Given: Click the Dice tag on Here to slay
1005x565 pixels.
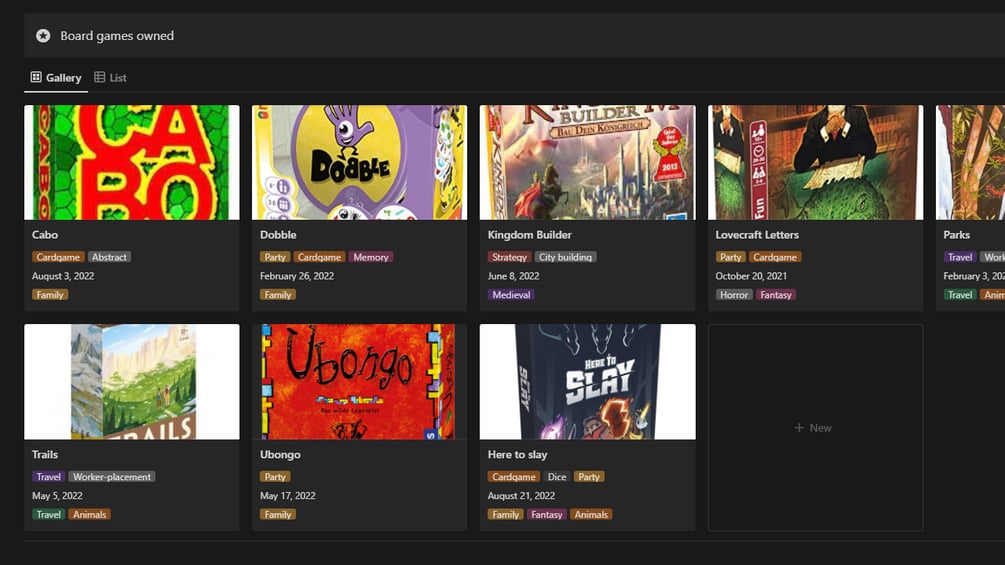Looking at the screenshot, I should (x=556, y=477).
